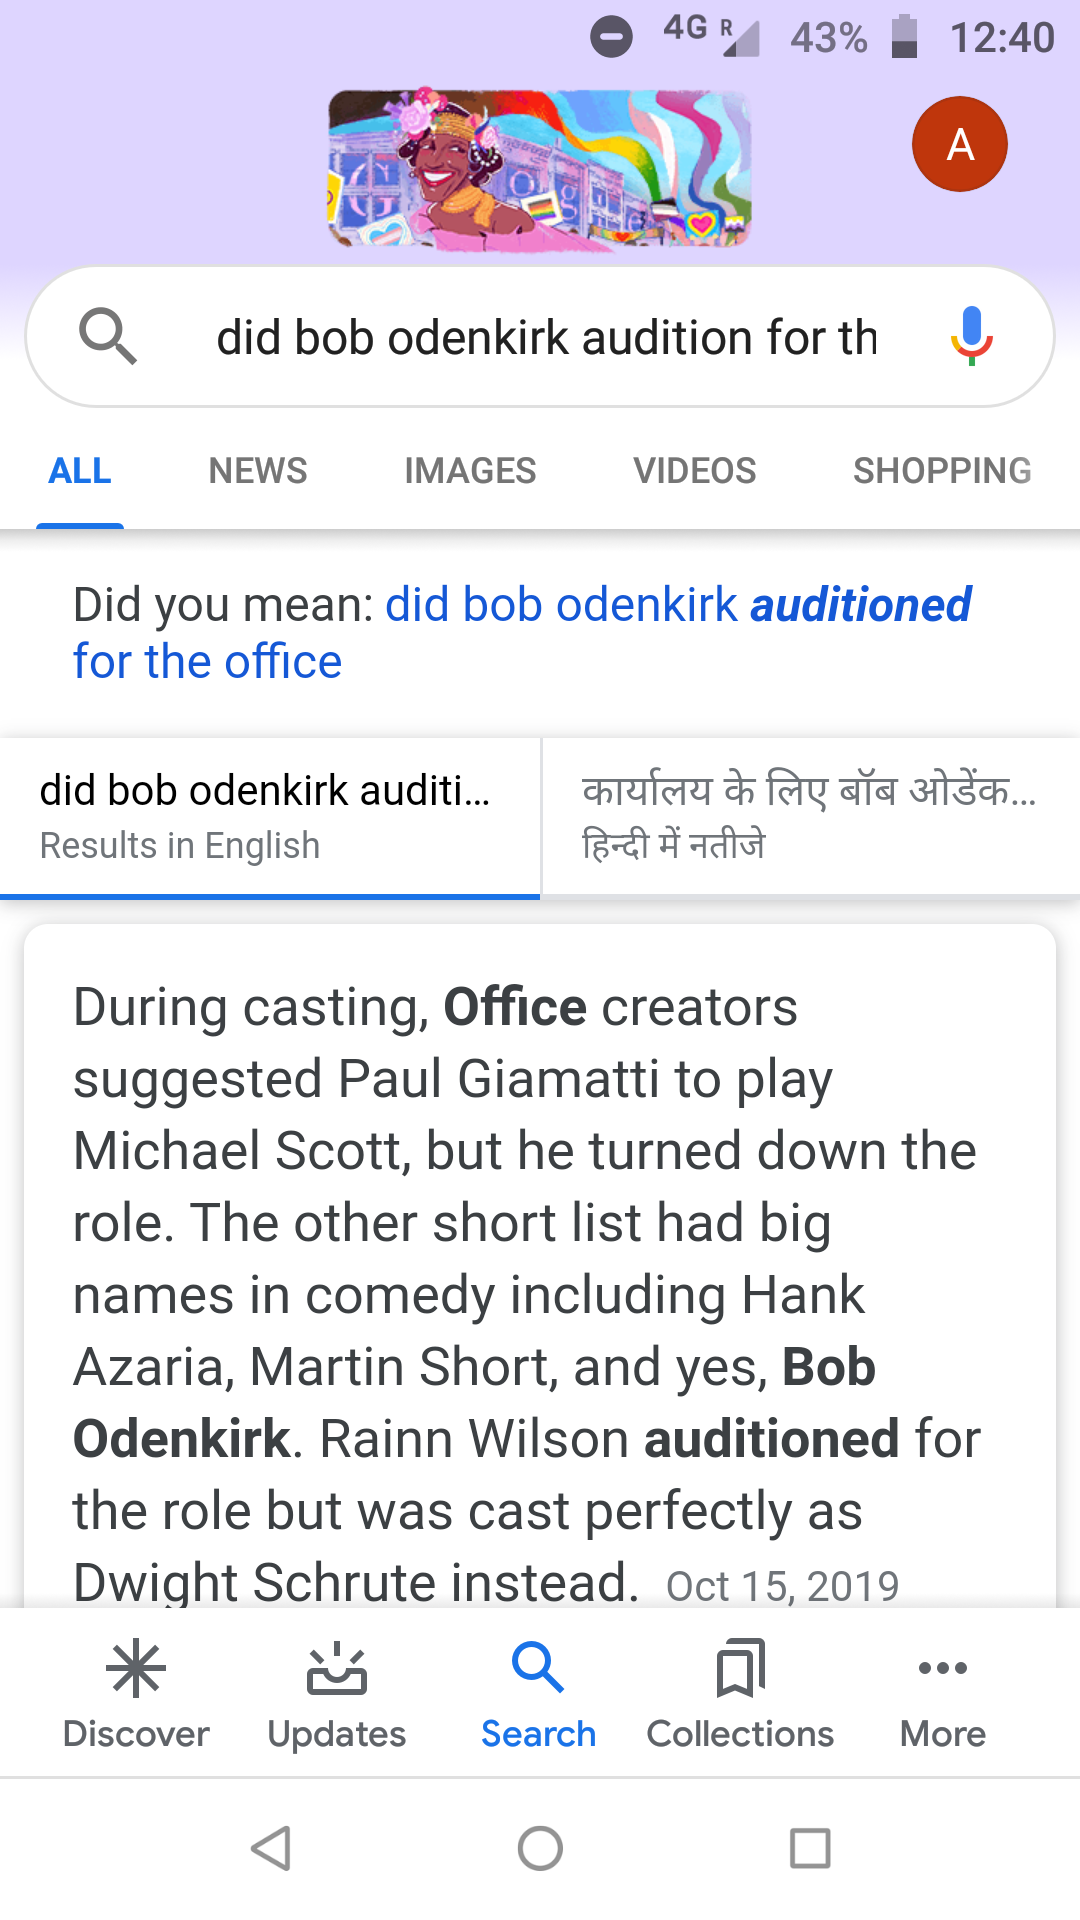The width and height of the screenshot is (1080, 1920).
Task: Open recent apps square button
Action: pos(810,1848)
